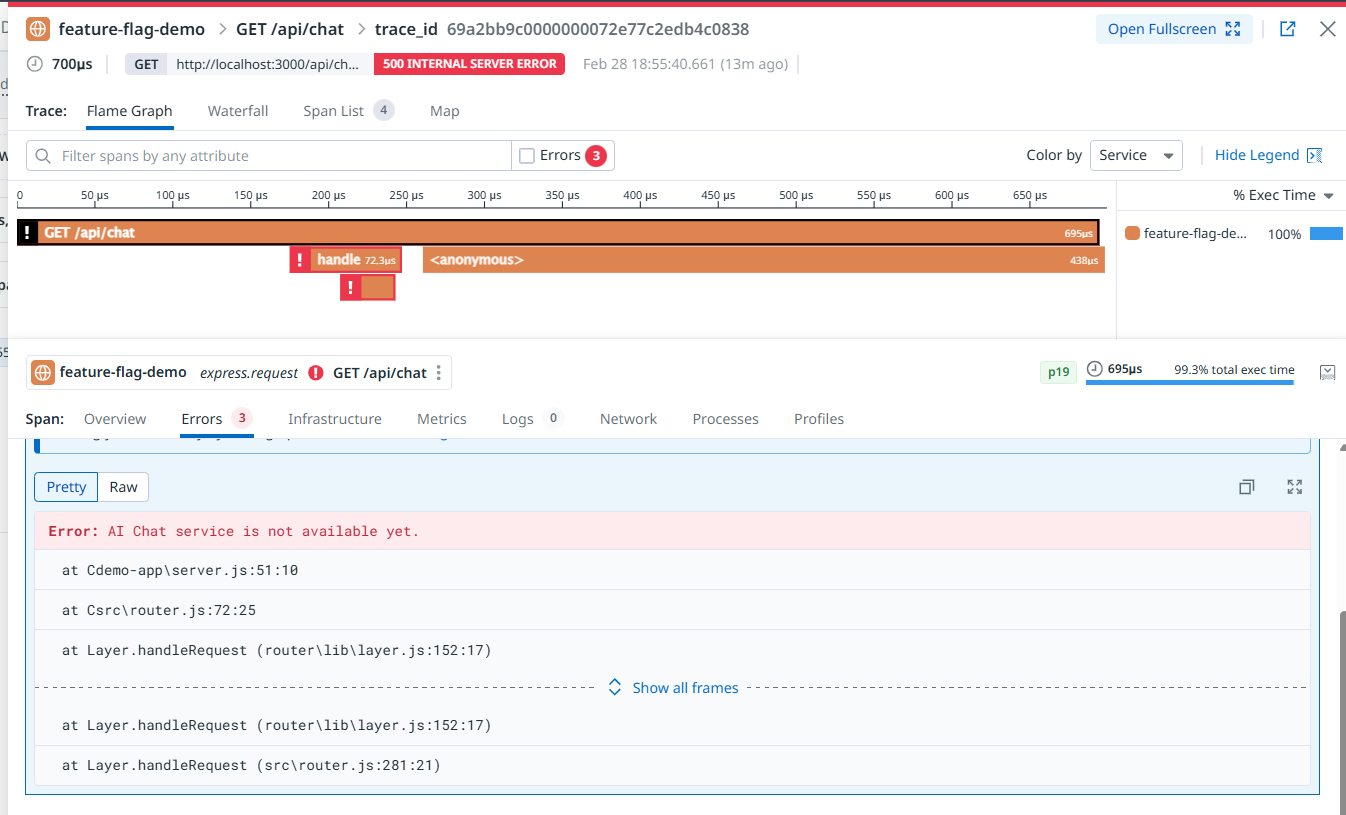This screenshot has width=1346, height=815.
Task: Click the feature-flag-demo legend color swatch
Action: [1132, 233]
